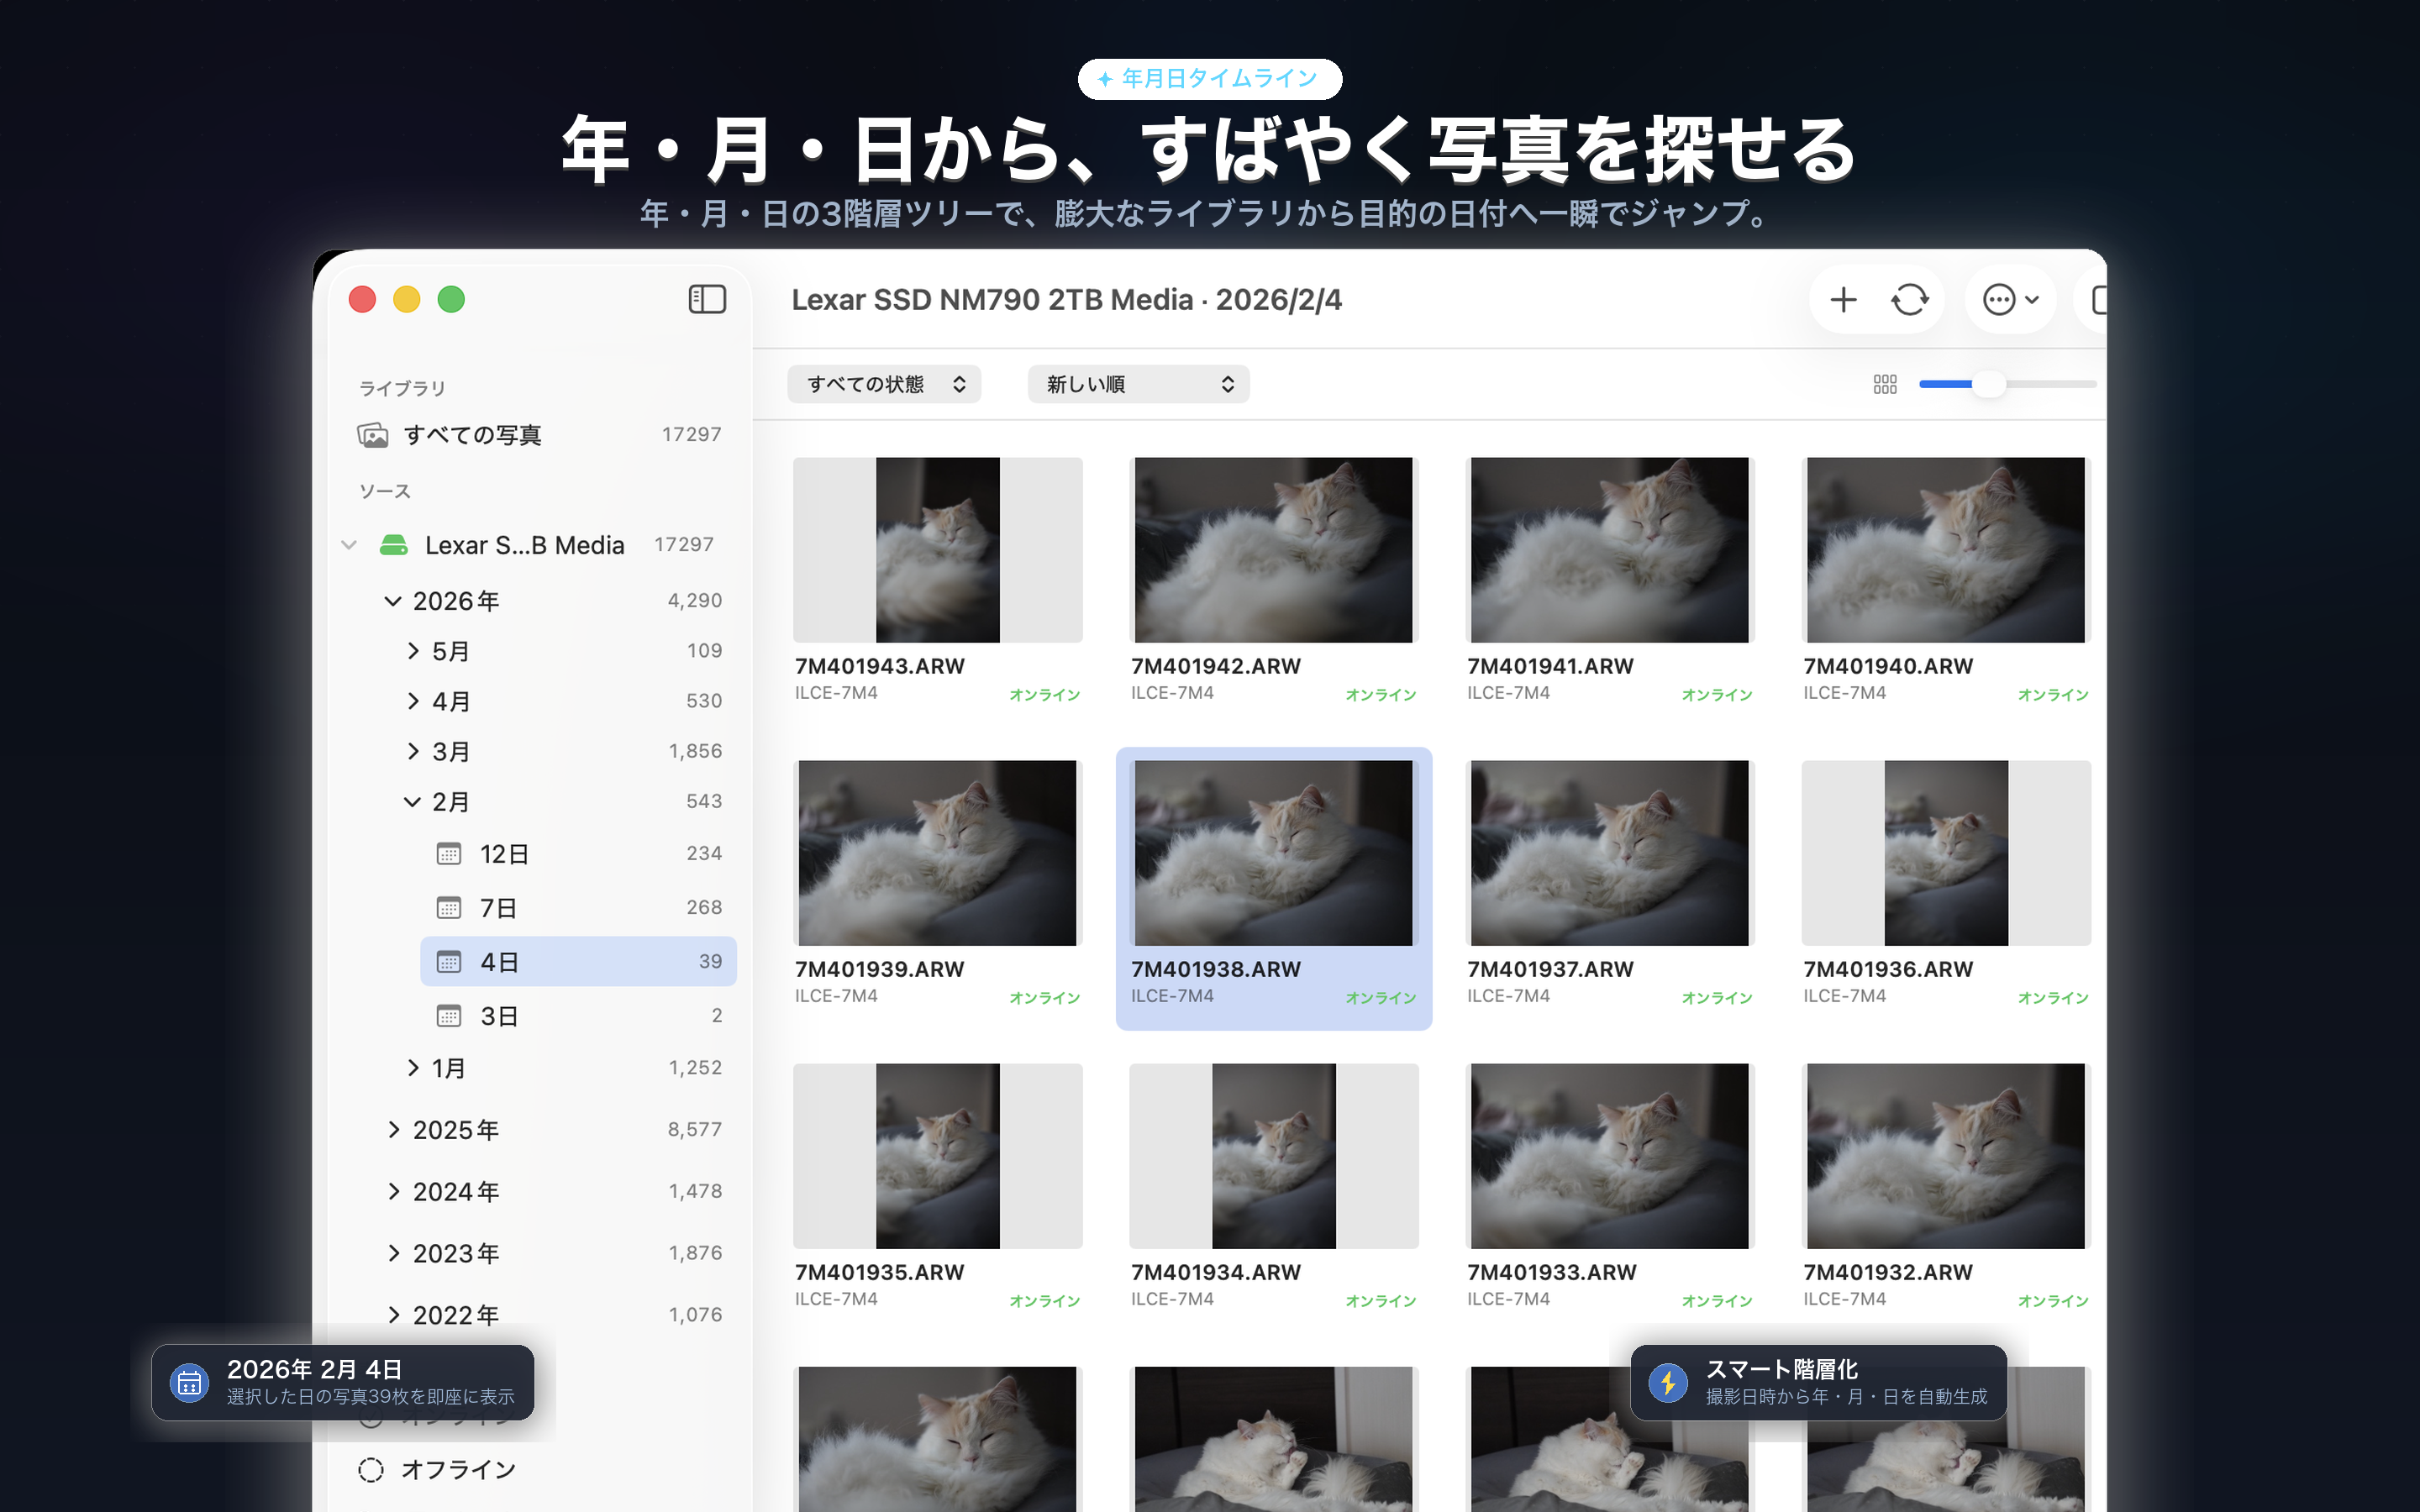2420x1512 pixels.
Task: Open thumbnail 7M401943.ARW
Action: tap(938, 550)
